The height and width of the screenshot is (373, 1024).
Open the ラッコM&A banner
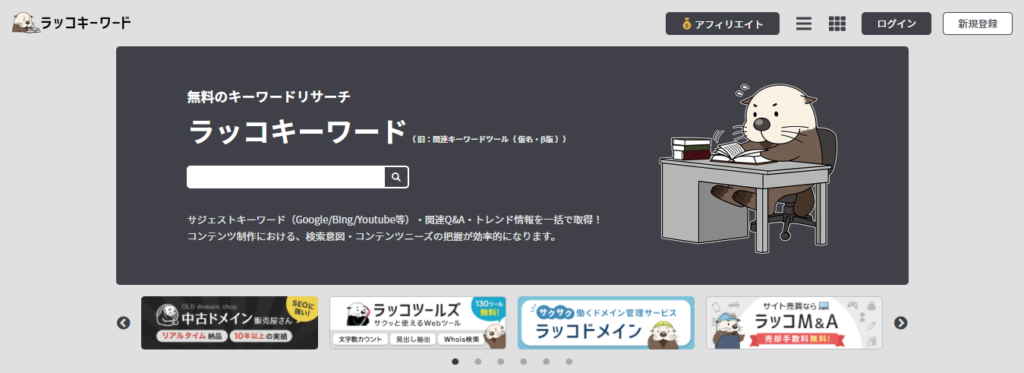(x=794, y=323)
